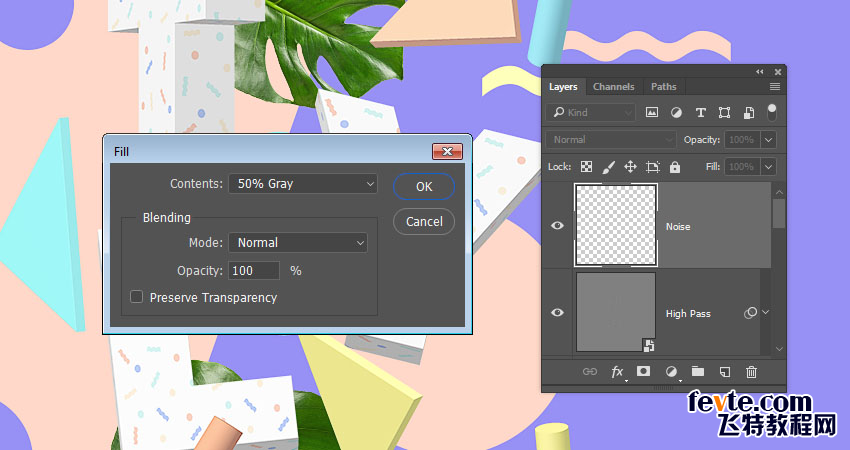Open the layer Opacity slider arrow
Image resolution: width=850 pixels, height=450 pixels.
[x=768, y=139]
